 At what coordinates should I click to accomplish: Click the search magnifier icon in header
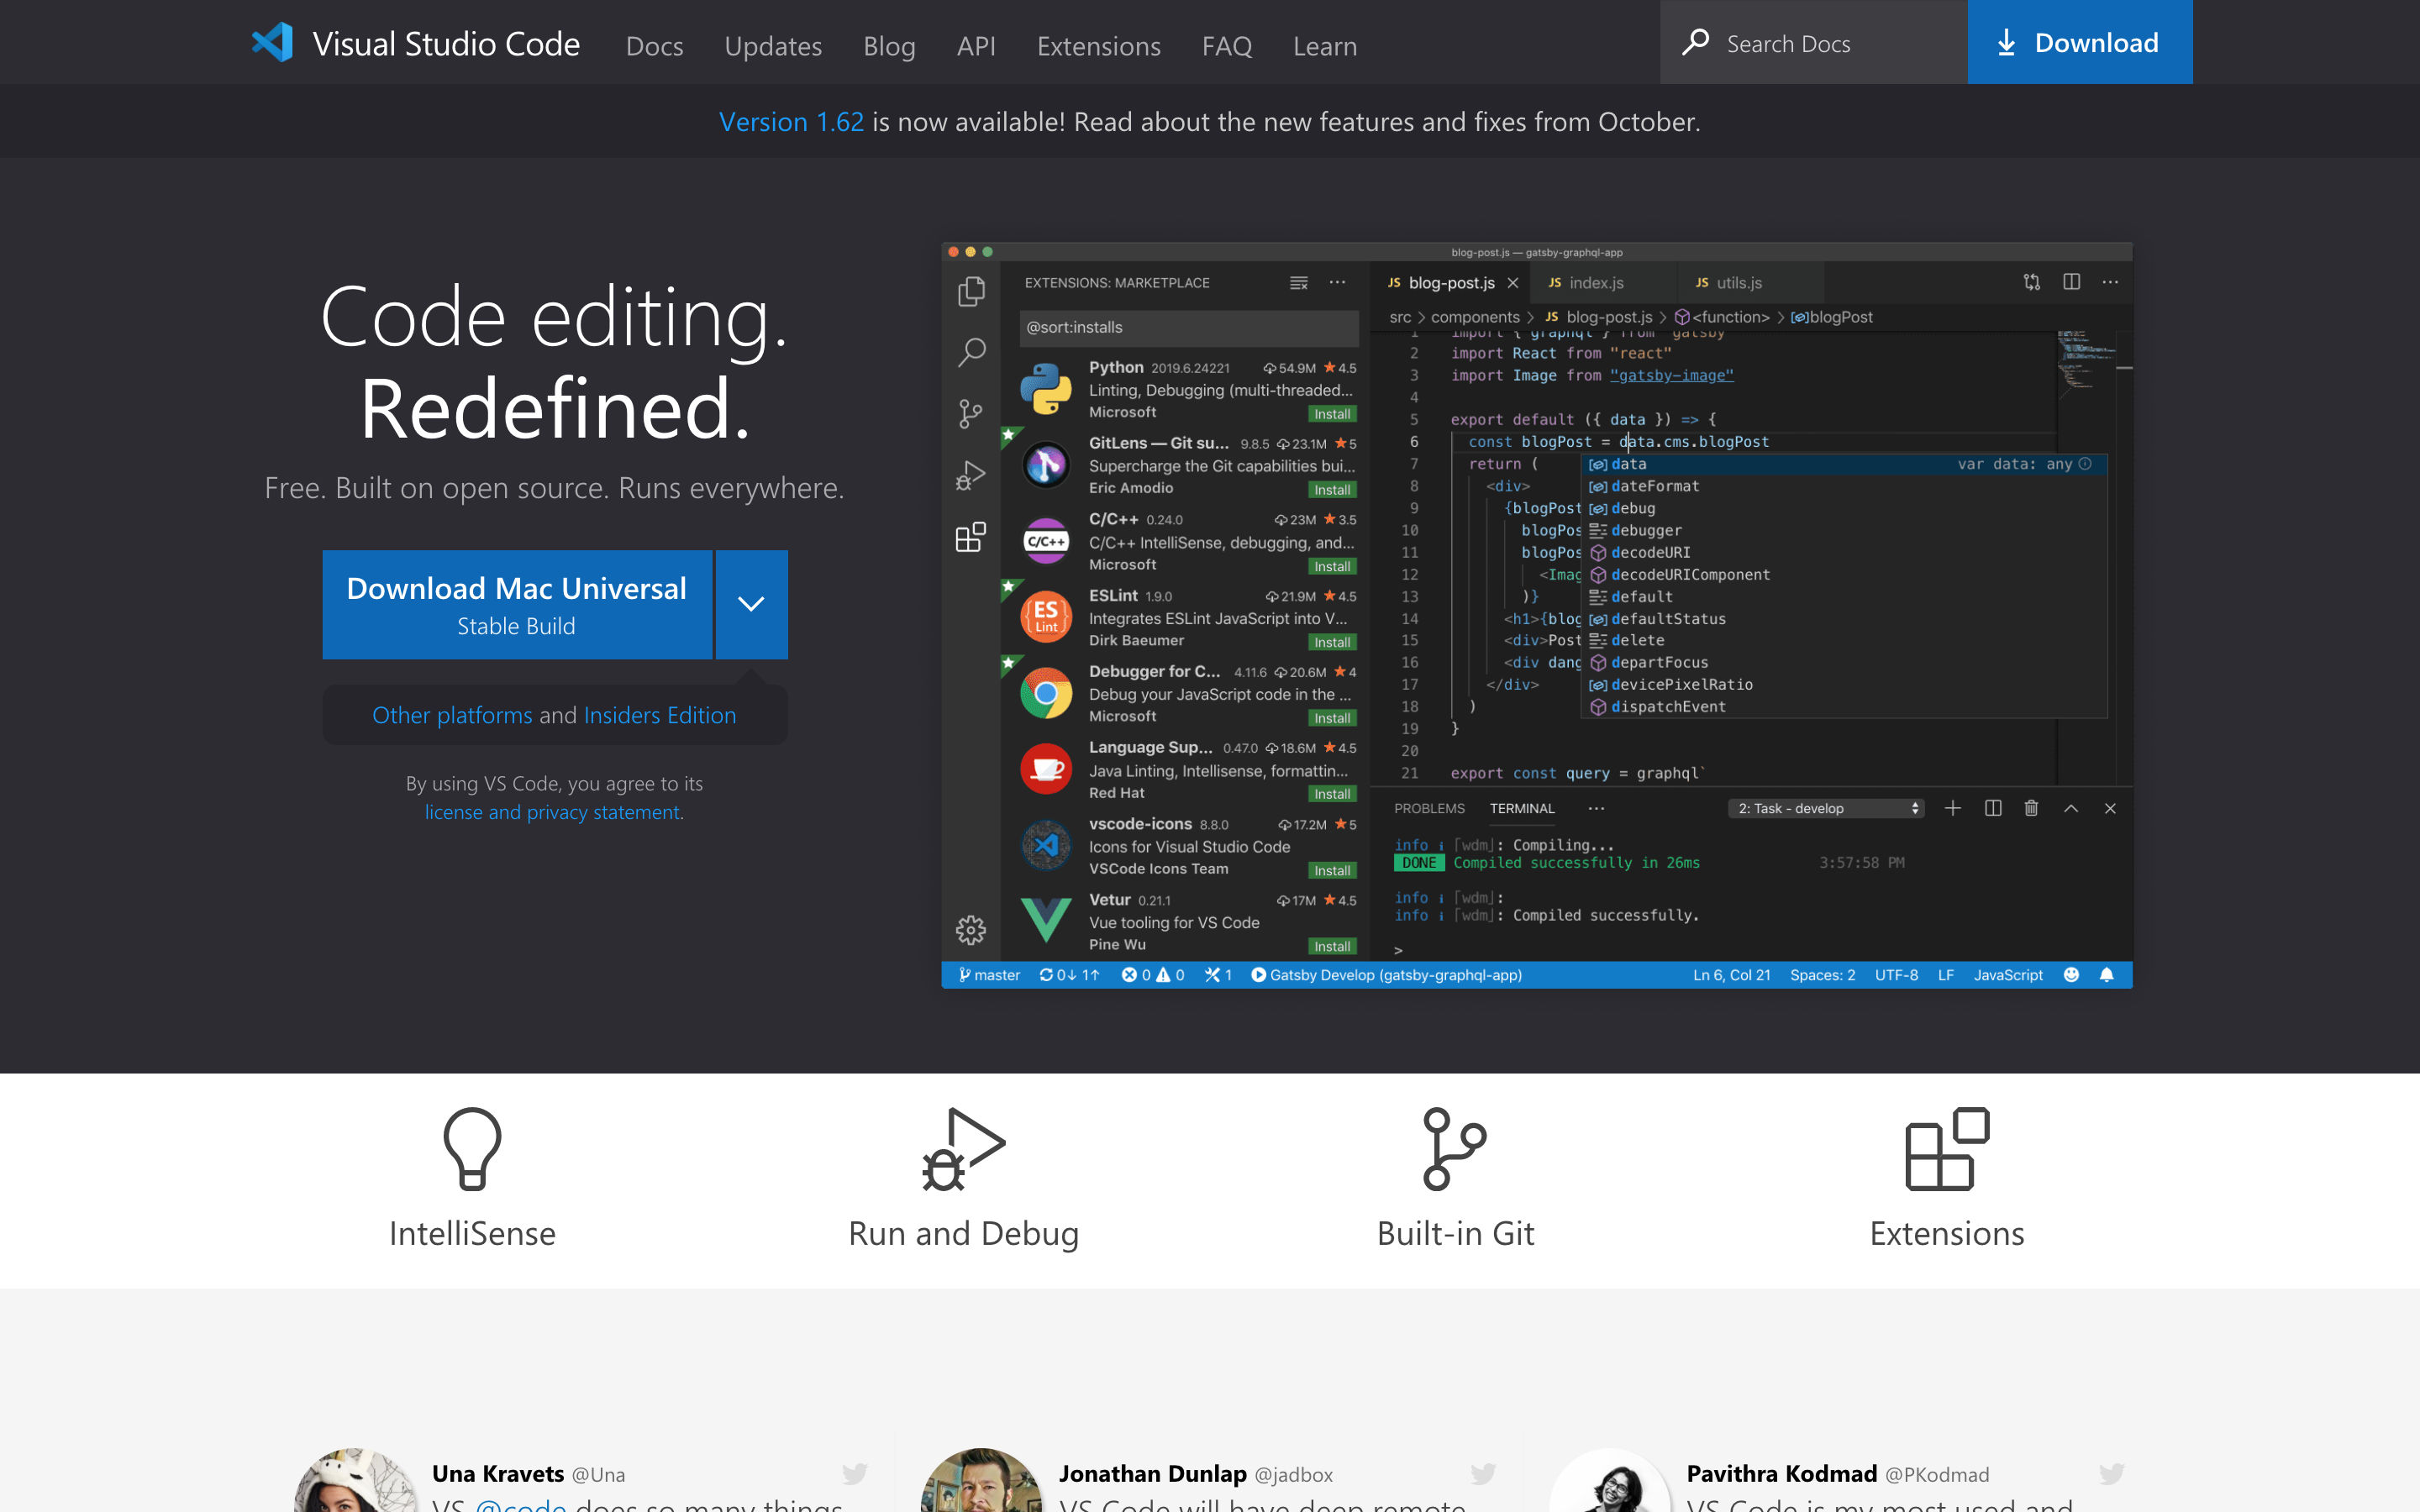[x=1695, y=42]
